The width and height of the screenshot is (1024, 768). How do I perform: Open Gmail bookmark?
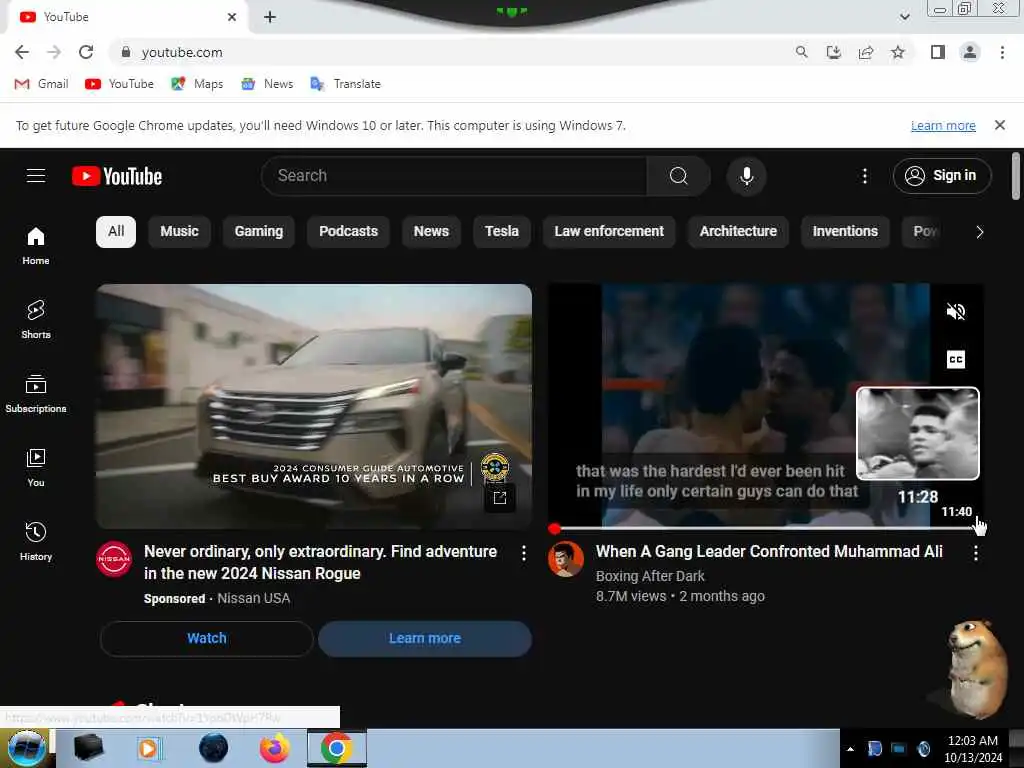click(42, 84)
